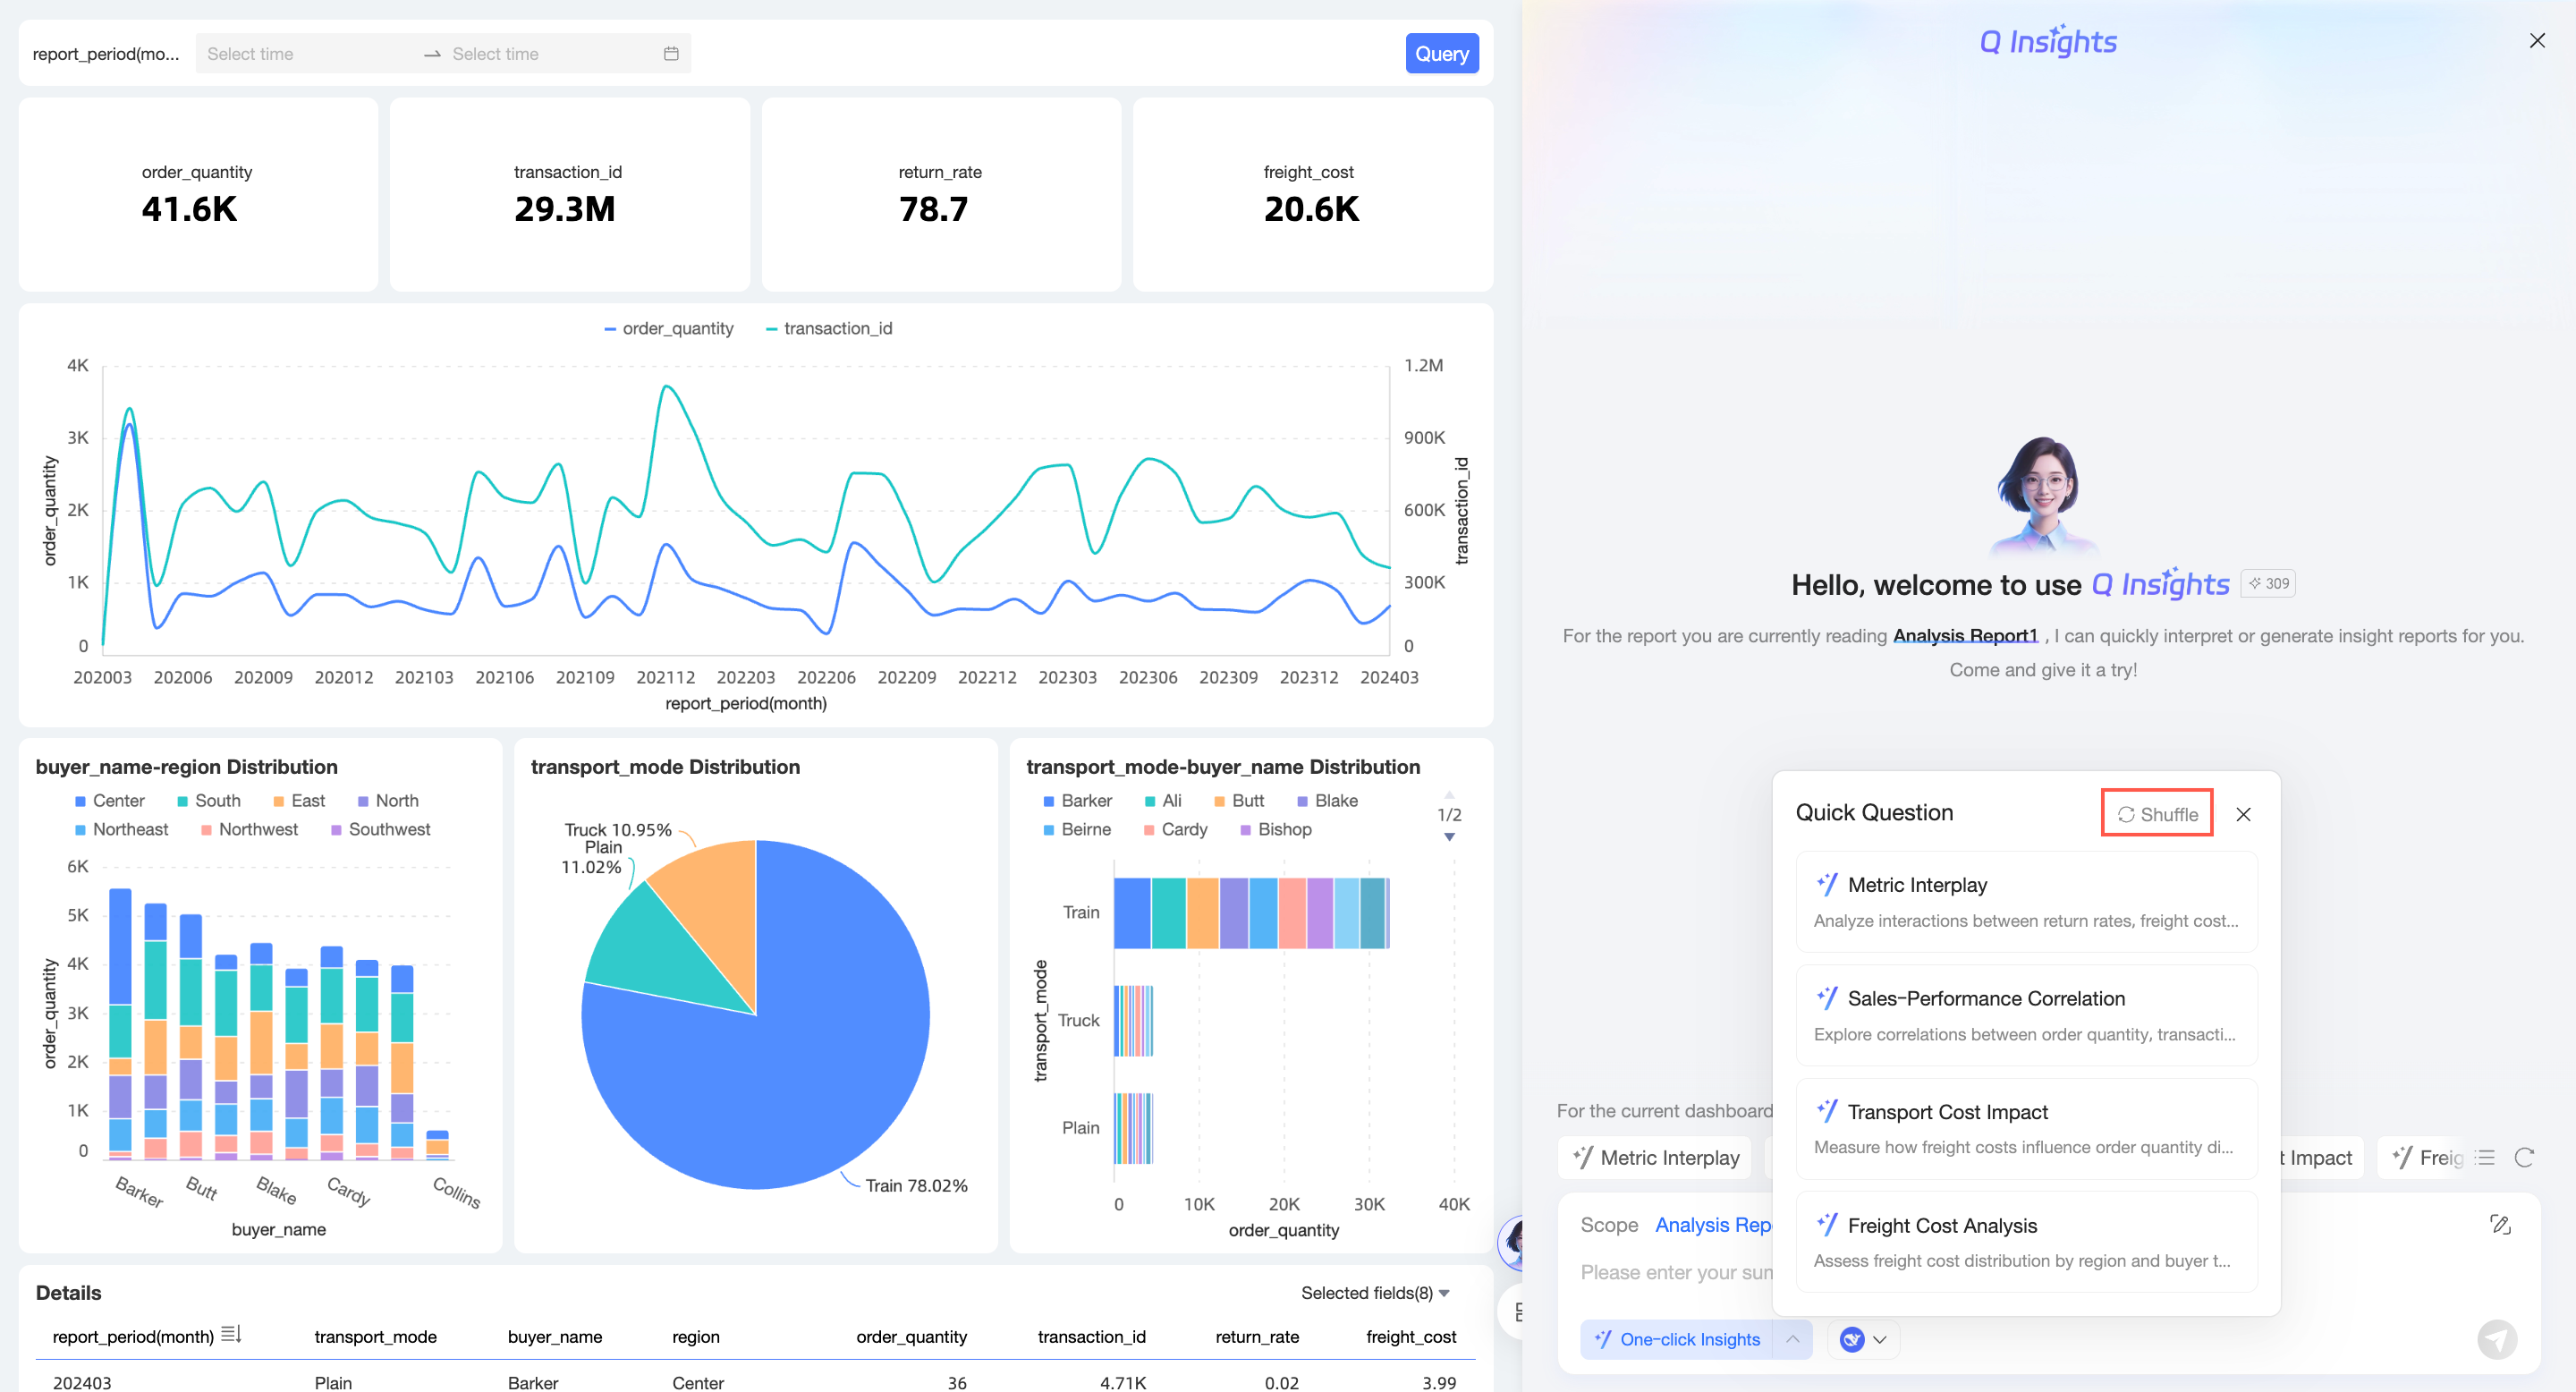
Task: Click the 309 credits badge
Action: pyautogui.click(x=2268, y=583)
